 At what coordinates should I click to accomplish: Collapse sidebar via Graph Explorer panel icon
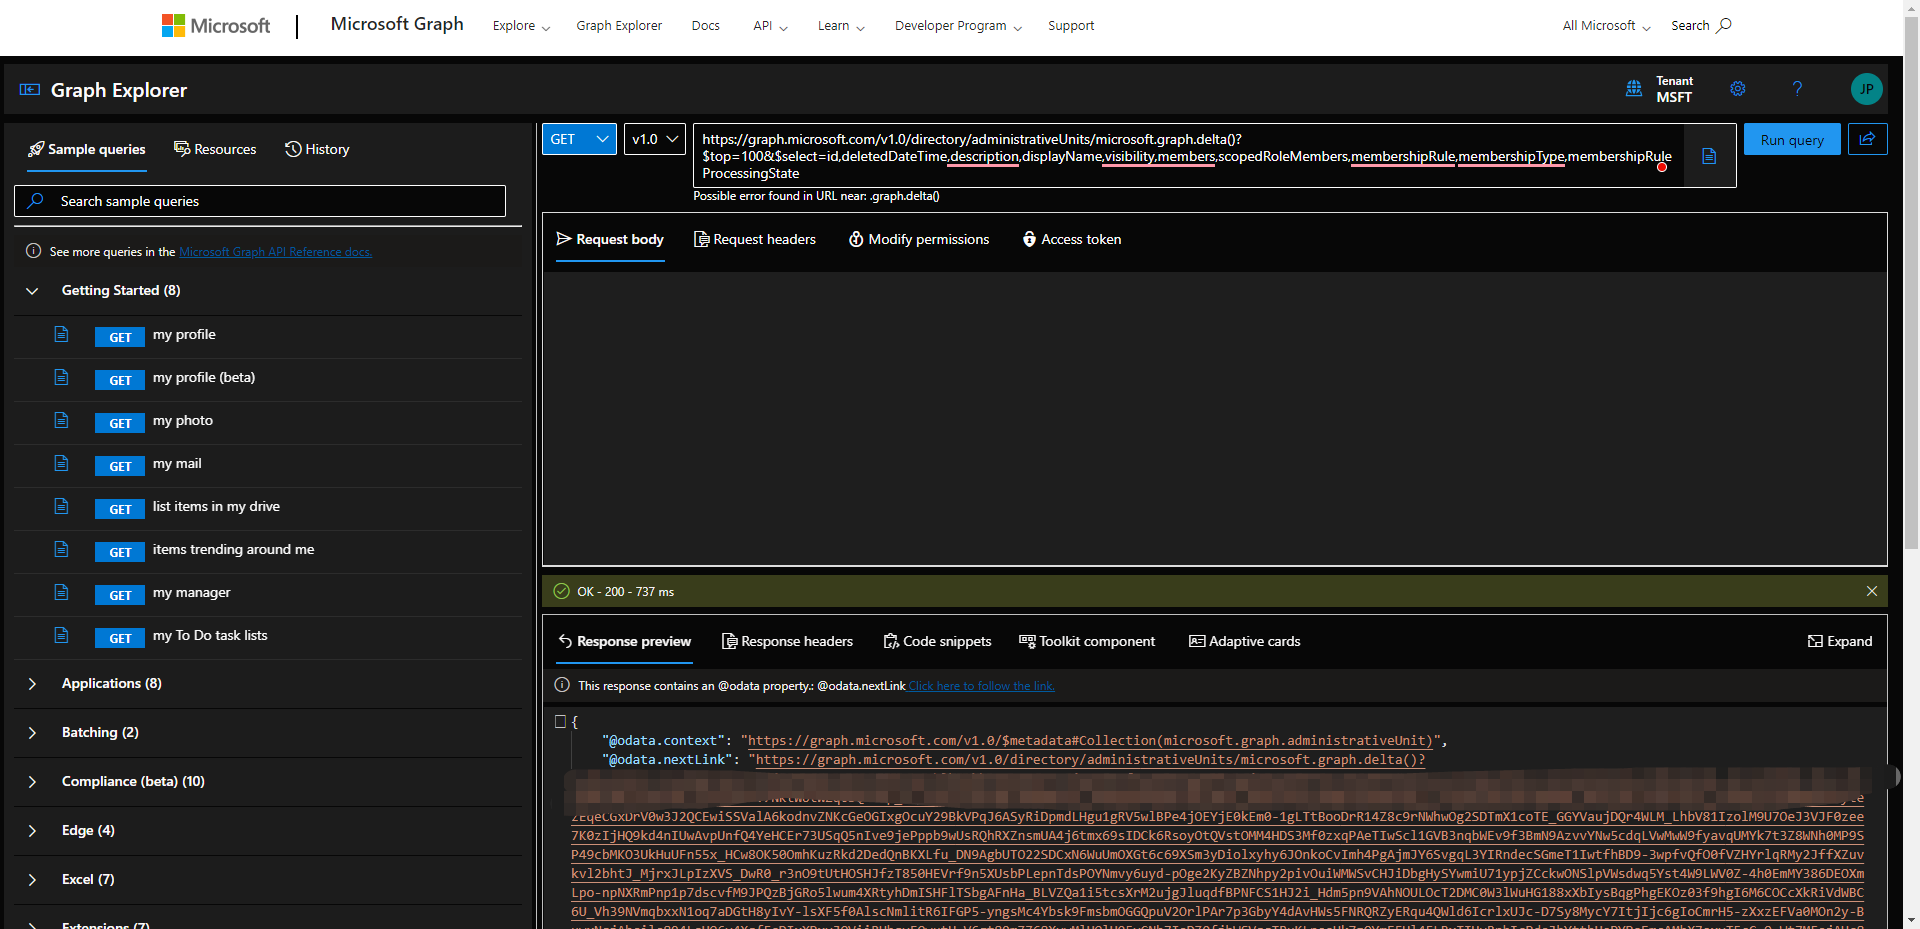click(x=30, y=90)
